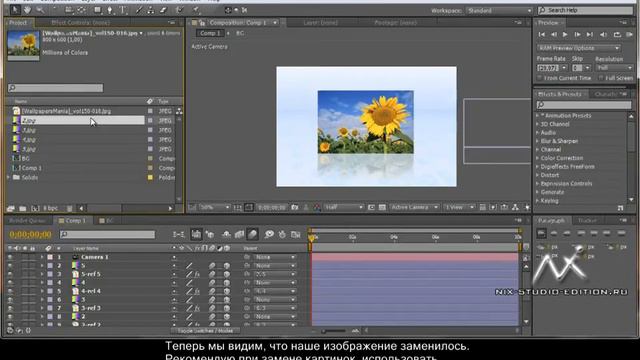Jump to last frame in Preview
This screenshot has height=360, width=640.
click(589, 35)
